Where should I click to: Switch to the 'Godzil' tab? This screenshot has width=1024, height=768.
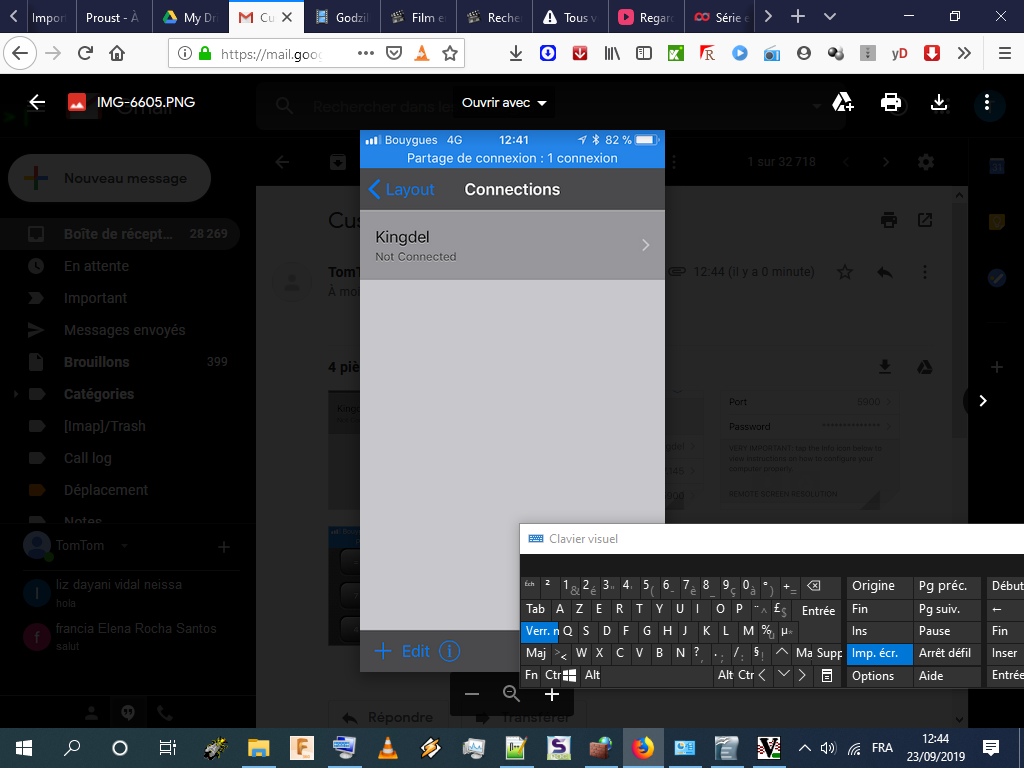342,17
